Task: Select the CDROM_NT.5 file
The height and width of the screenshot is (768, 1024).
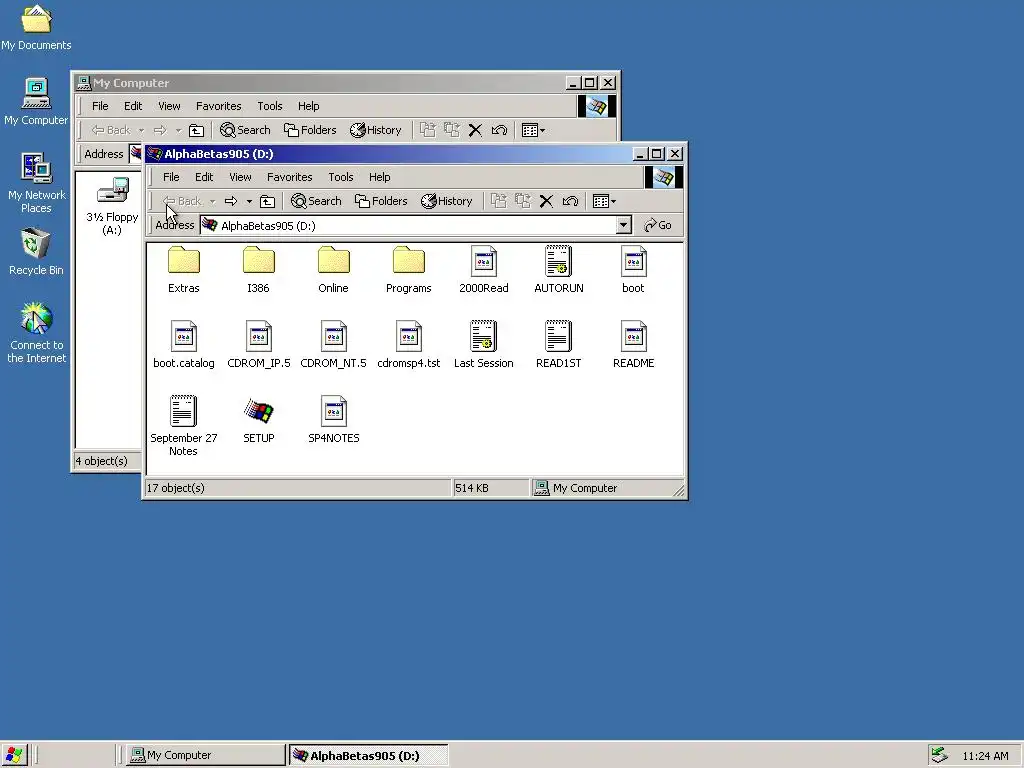Action: (x=334, y=345)
